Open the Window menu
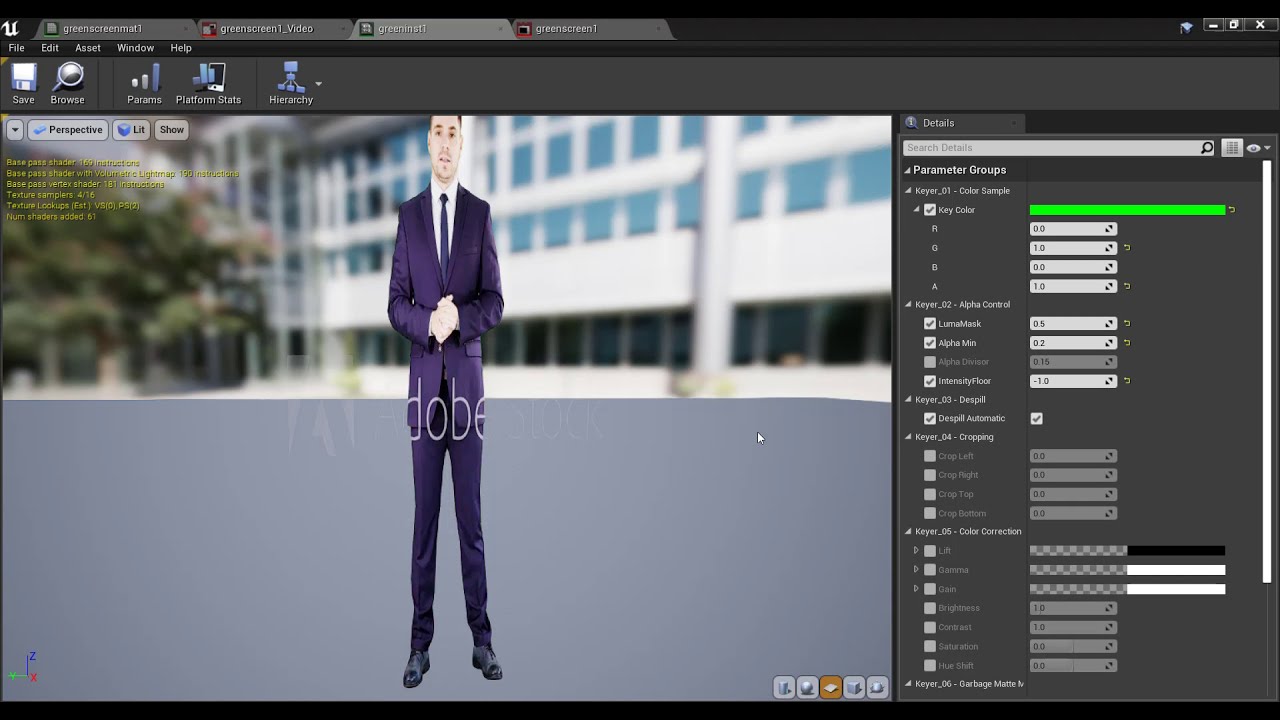Image resolution: width=1280 pixels, height=720 pixels. [135, 48]
